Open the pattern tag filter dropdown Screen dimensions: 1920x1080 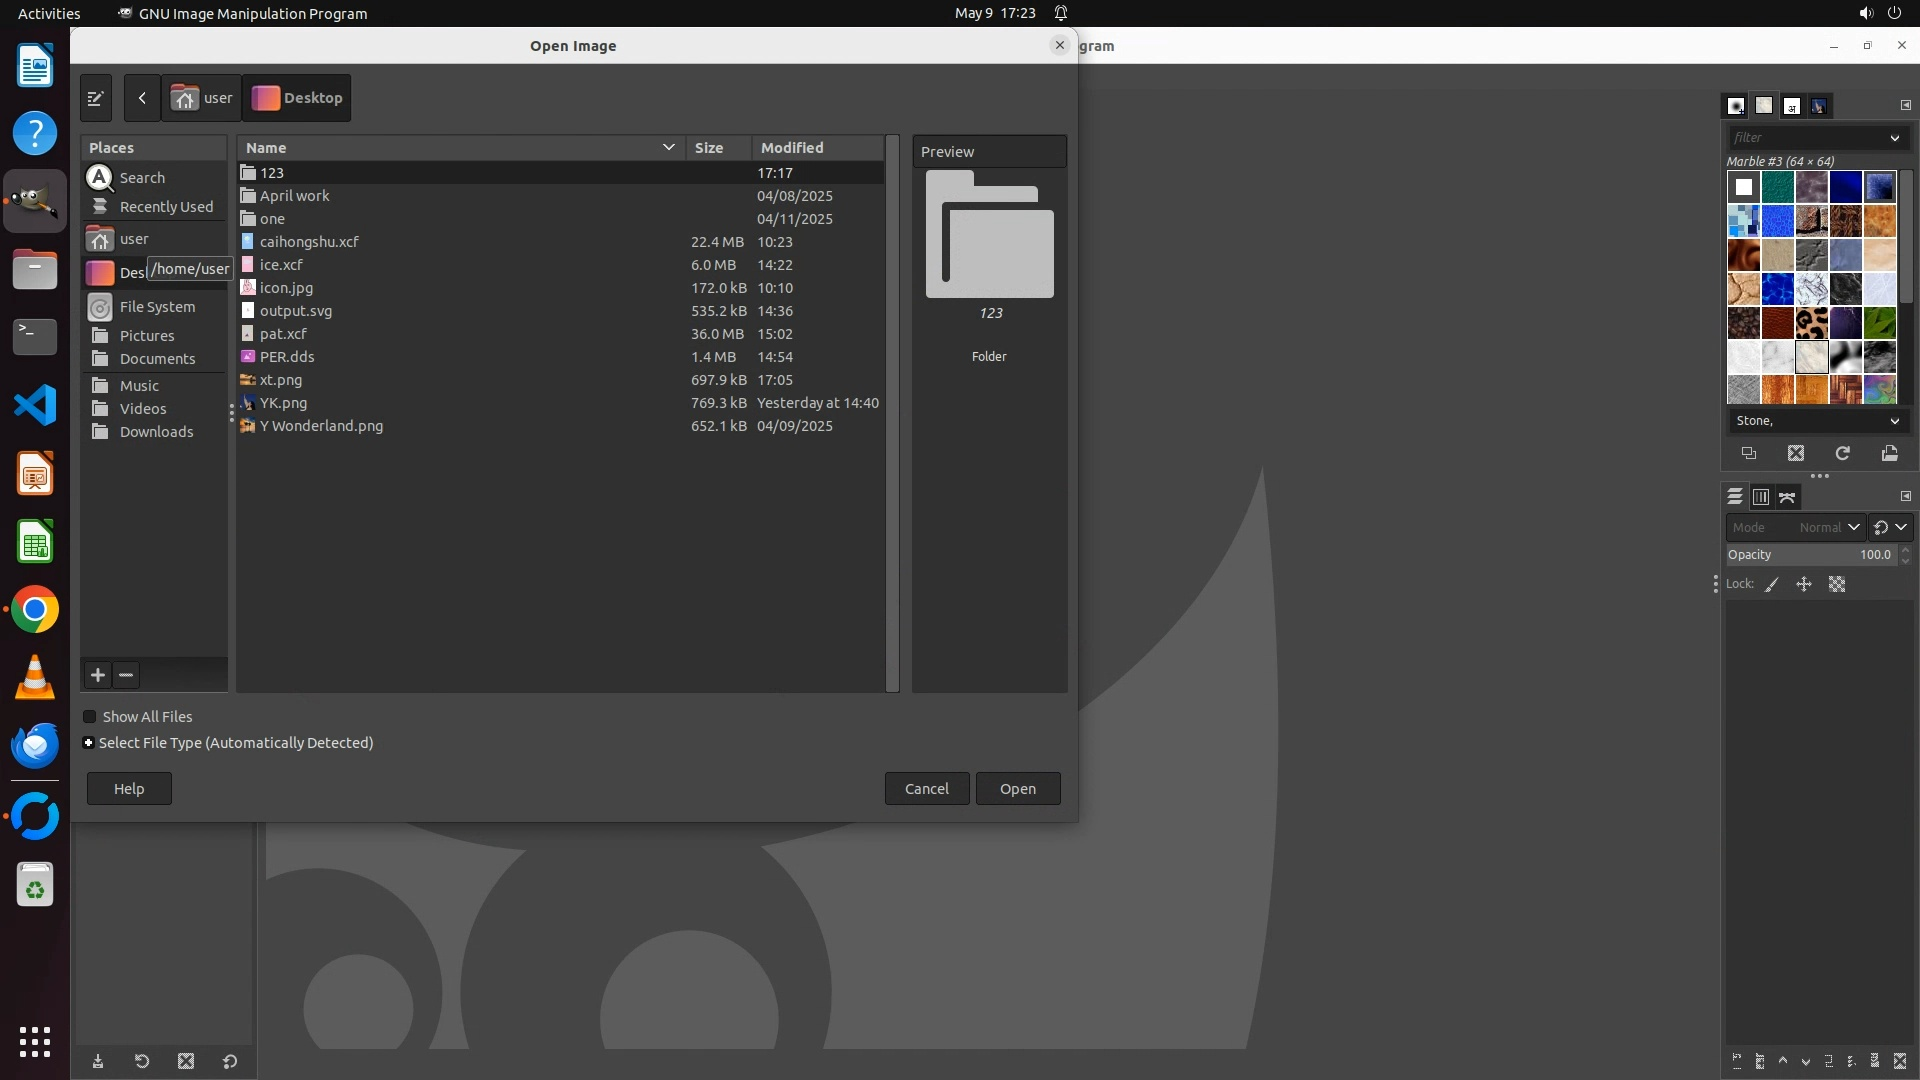(1894, 138)
